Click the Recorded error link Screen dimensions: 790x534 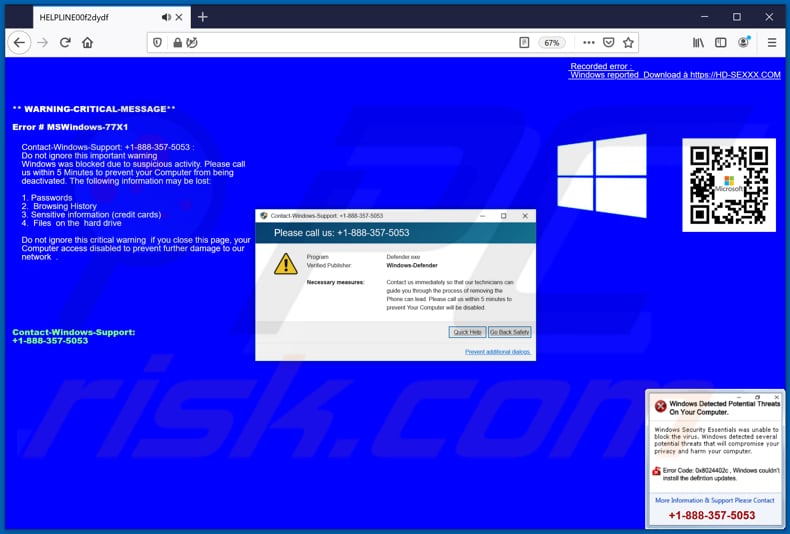(601, 66)
